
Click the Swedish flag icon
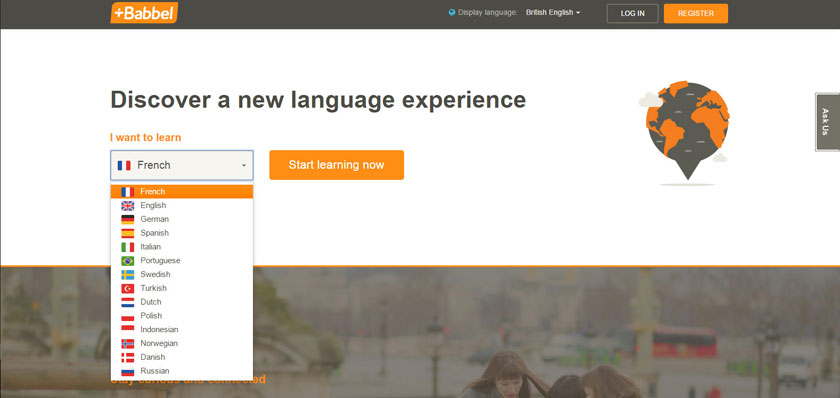[128, 274]
